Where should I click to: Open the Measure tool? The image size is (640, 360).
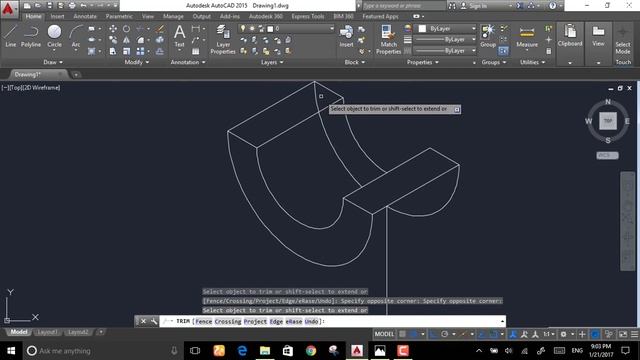click(527, 36)
